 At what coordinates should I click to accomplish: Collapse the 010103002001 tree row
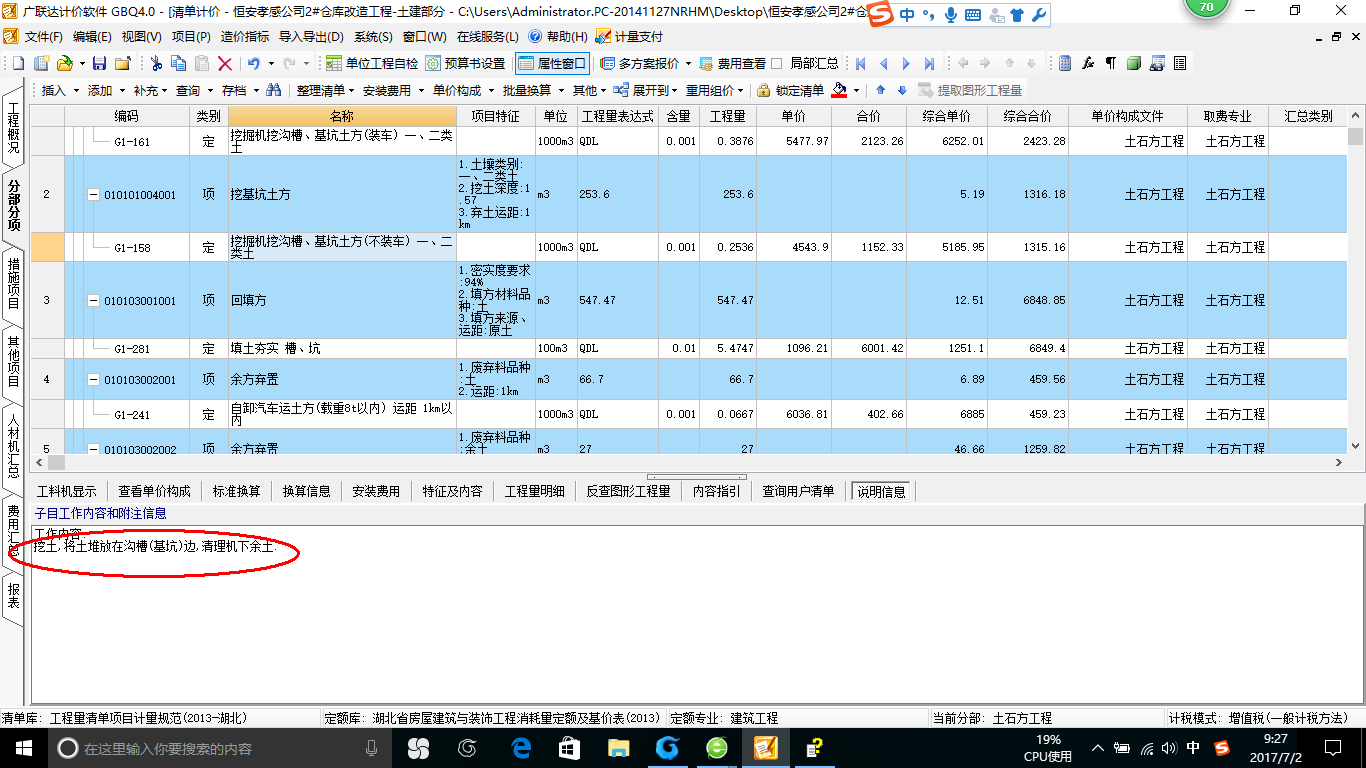tap(94, 380)
